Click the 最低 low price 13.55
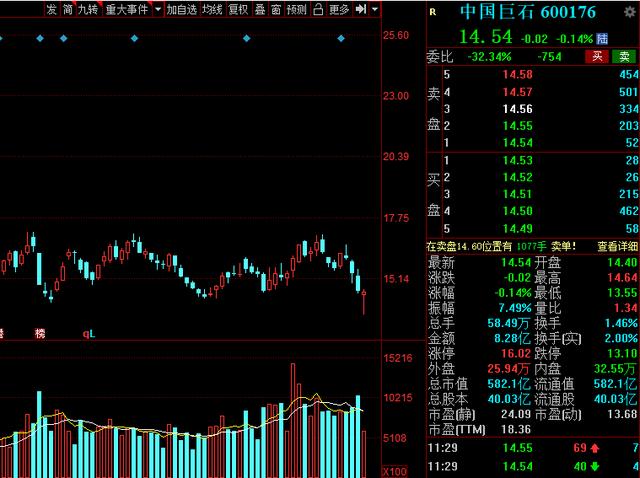Screen dimensions: 640x478 [622, 293]
